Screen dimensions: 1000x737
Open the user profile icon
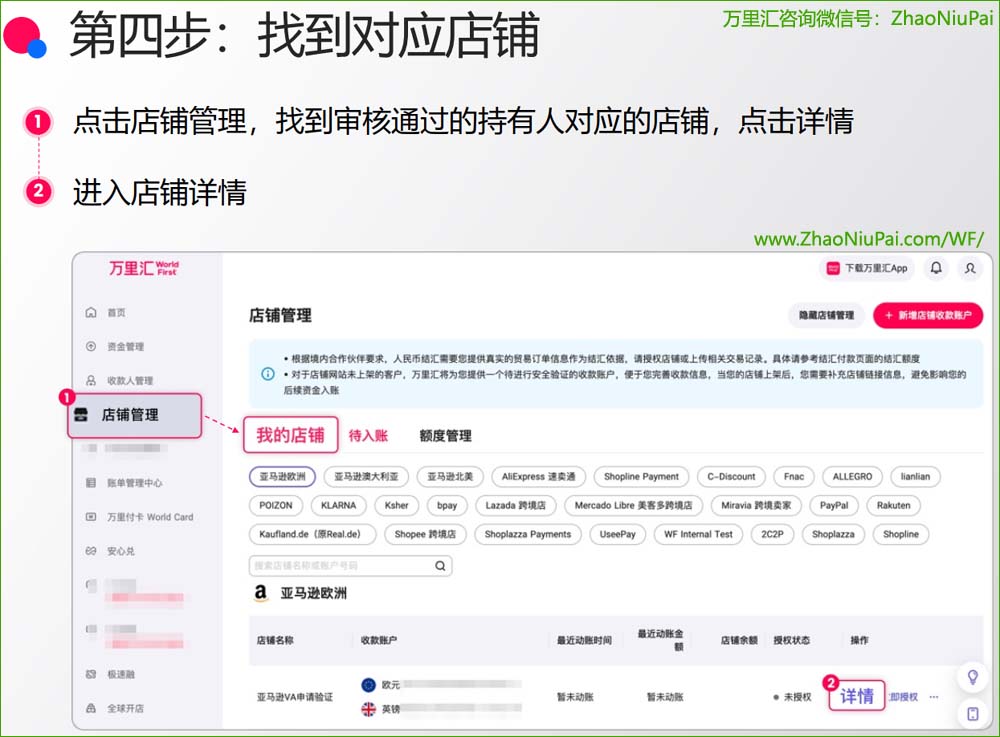point(970,268)
